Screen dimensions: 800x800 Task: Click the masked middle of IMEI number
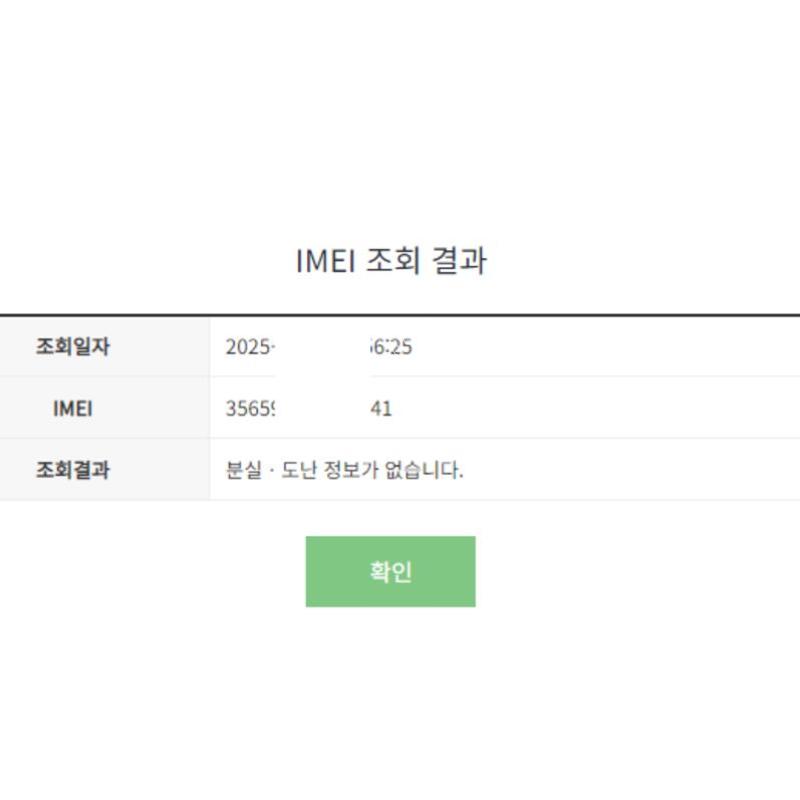320,408
